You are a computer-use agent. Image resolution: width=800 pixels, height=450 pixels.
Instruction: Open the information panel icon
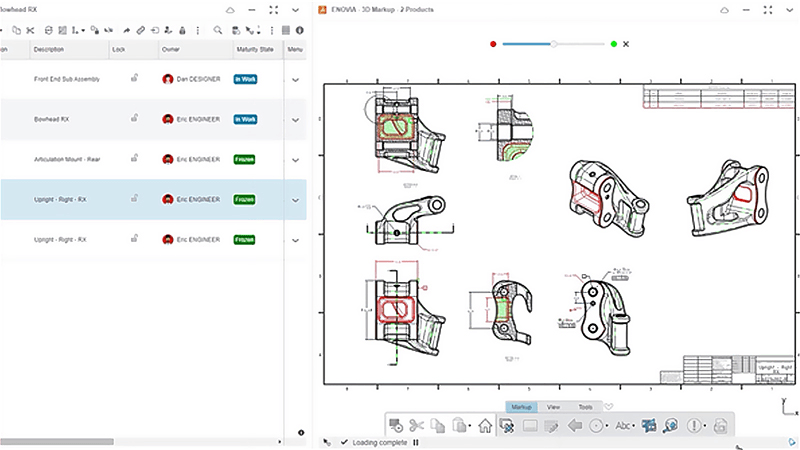[x=300, y=30]
